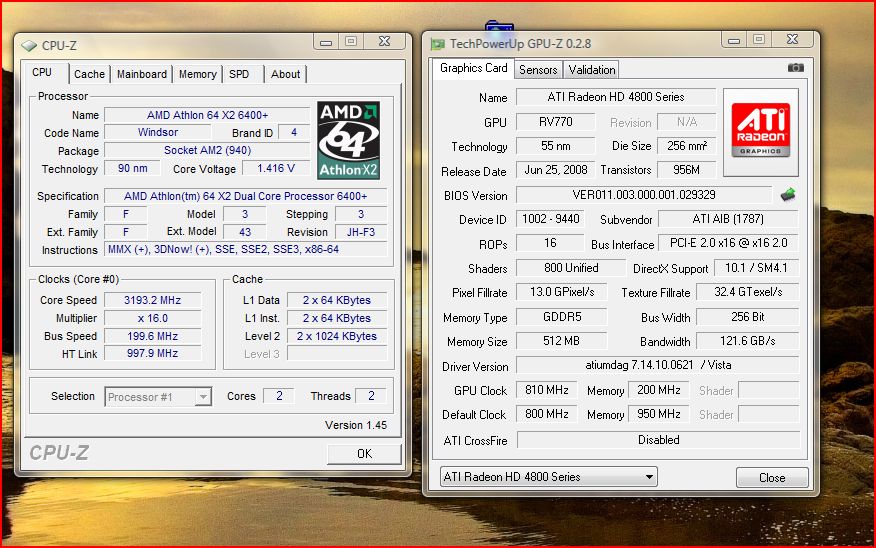Click the OK button in CPU-Z

(364, 454)
